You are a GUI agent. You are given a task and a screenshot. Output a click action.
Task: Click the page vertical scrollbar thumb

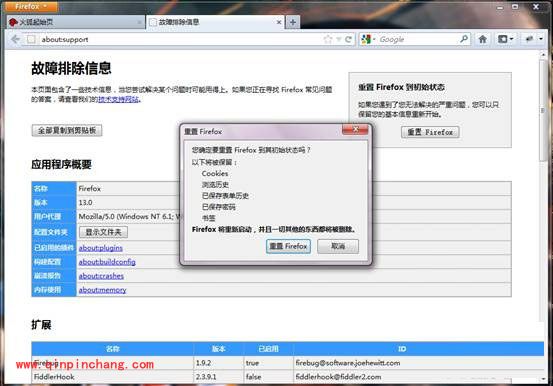[543, 110]
